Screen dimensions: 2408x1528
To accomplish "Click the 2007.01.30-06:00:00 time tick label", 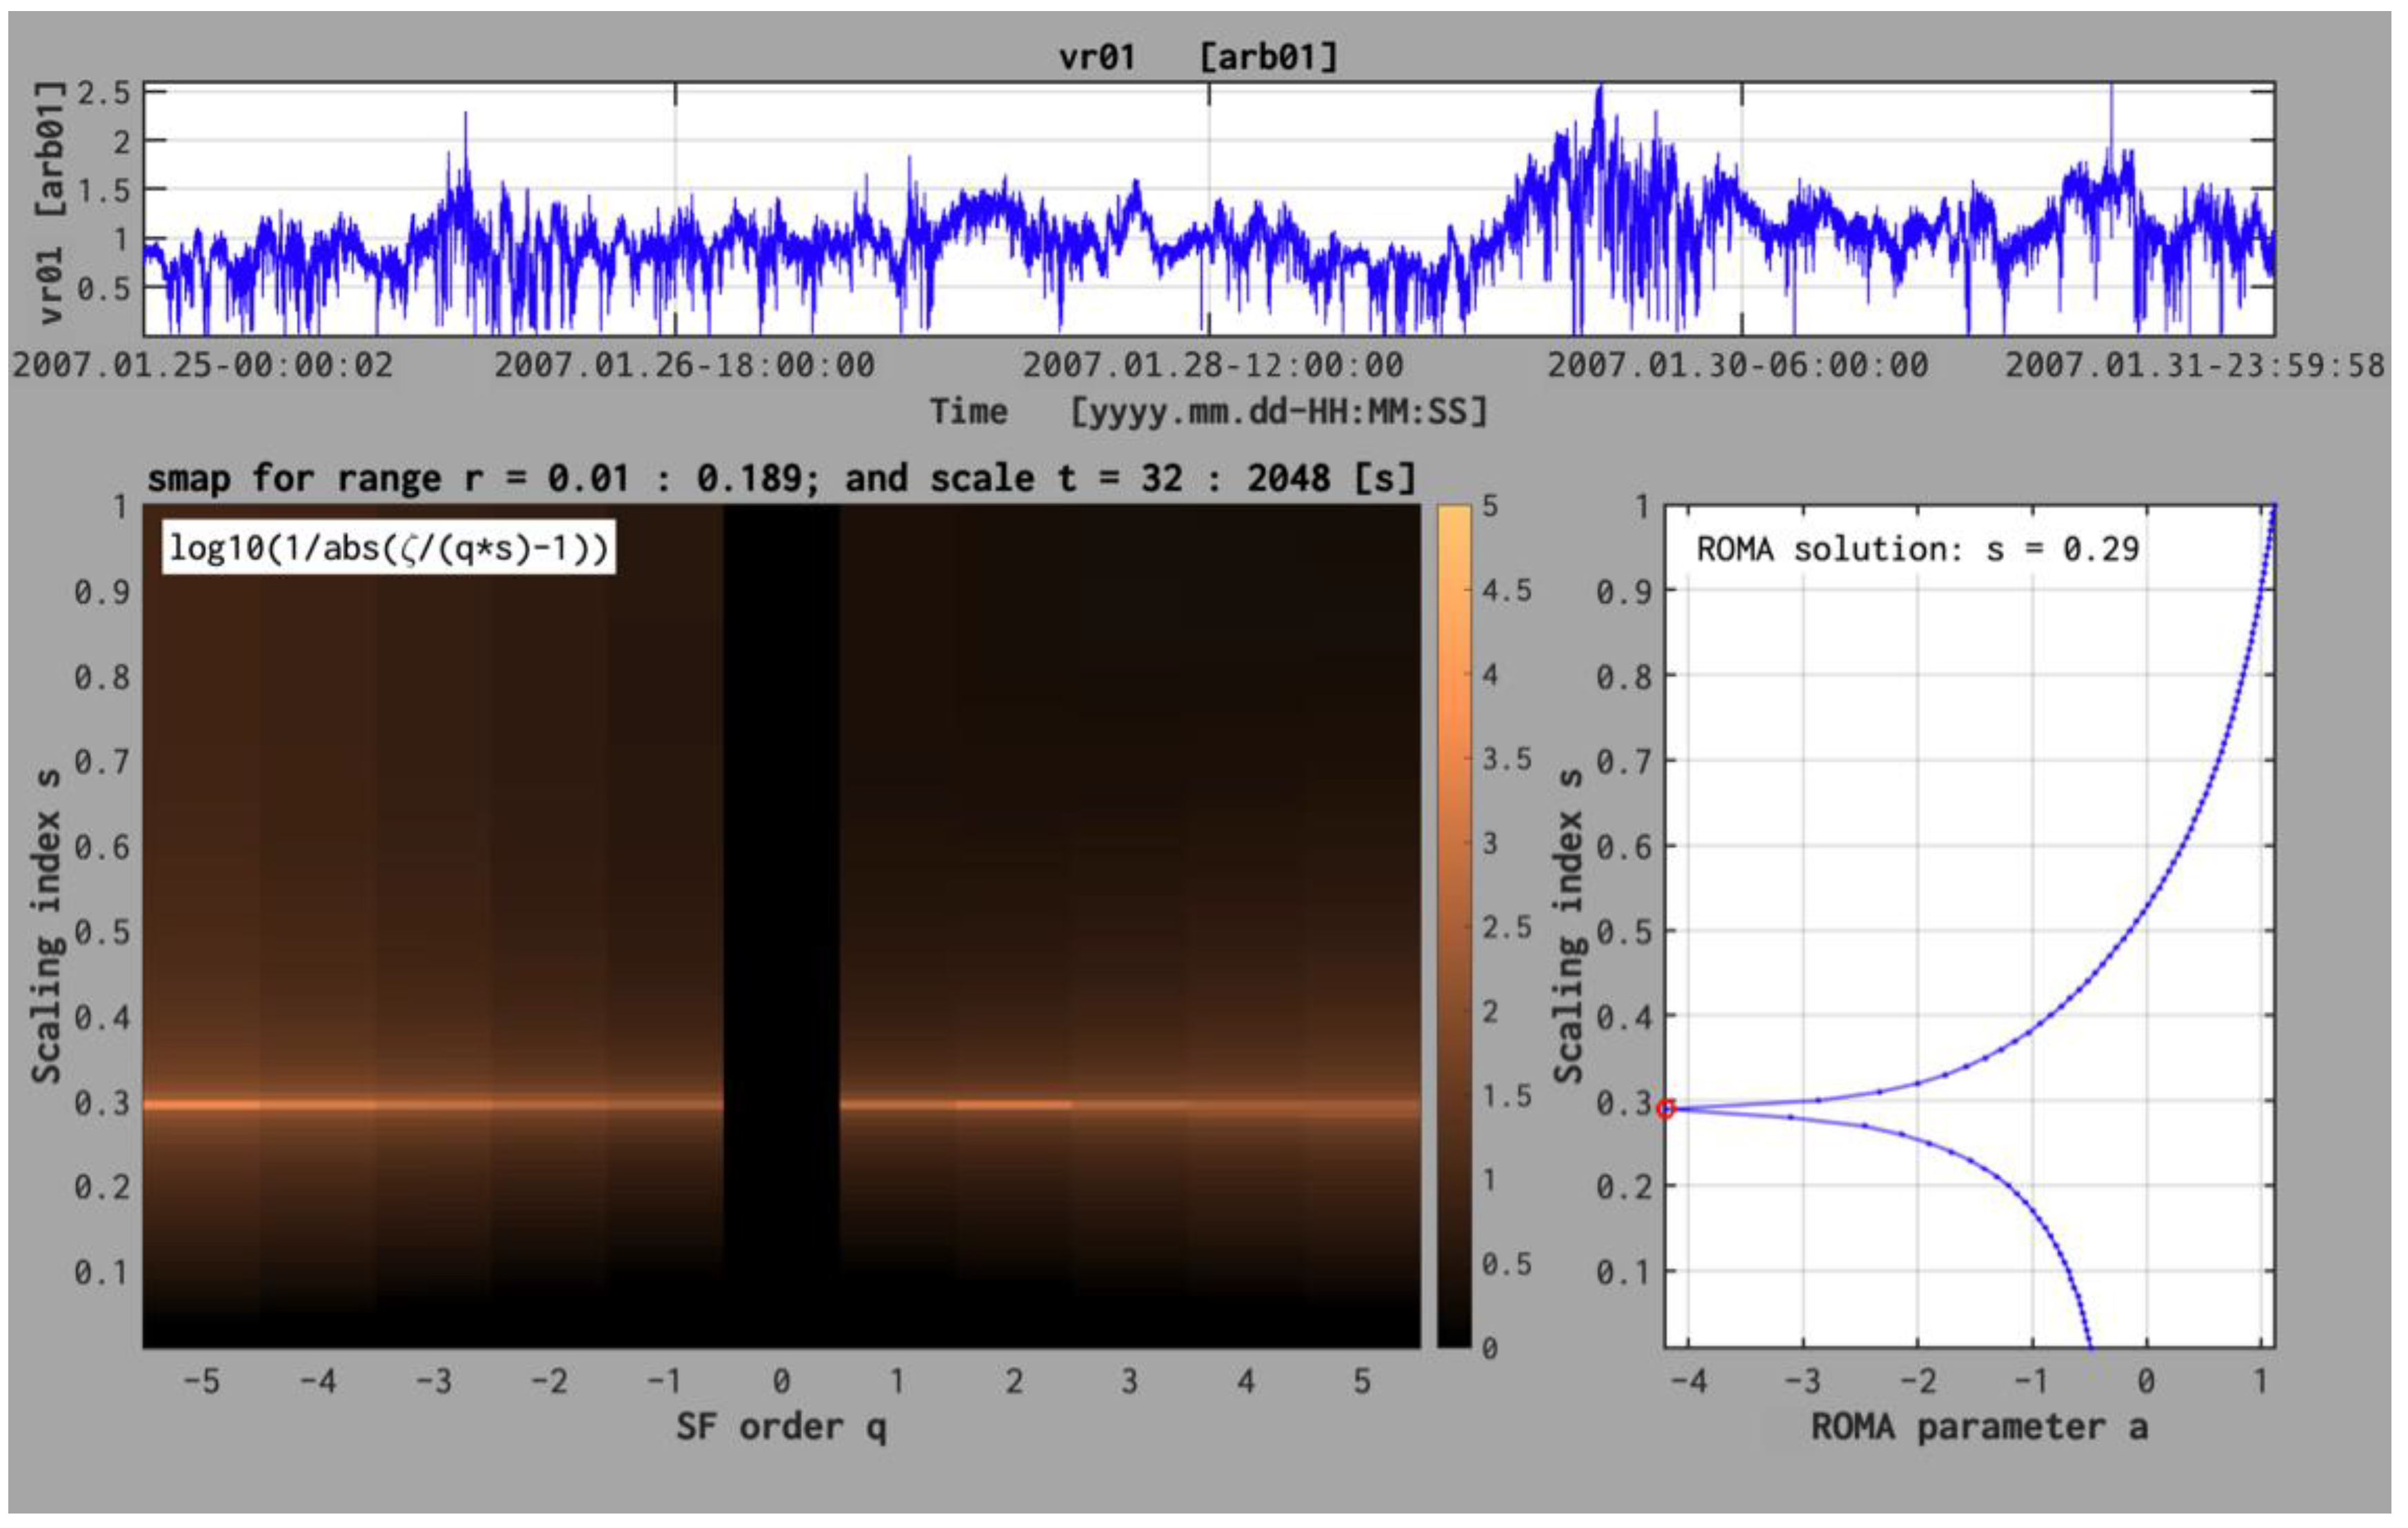I will (1738, 365).
